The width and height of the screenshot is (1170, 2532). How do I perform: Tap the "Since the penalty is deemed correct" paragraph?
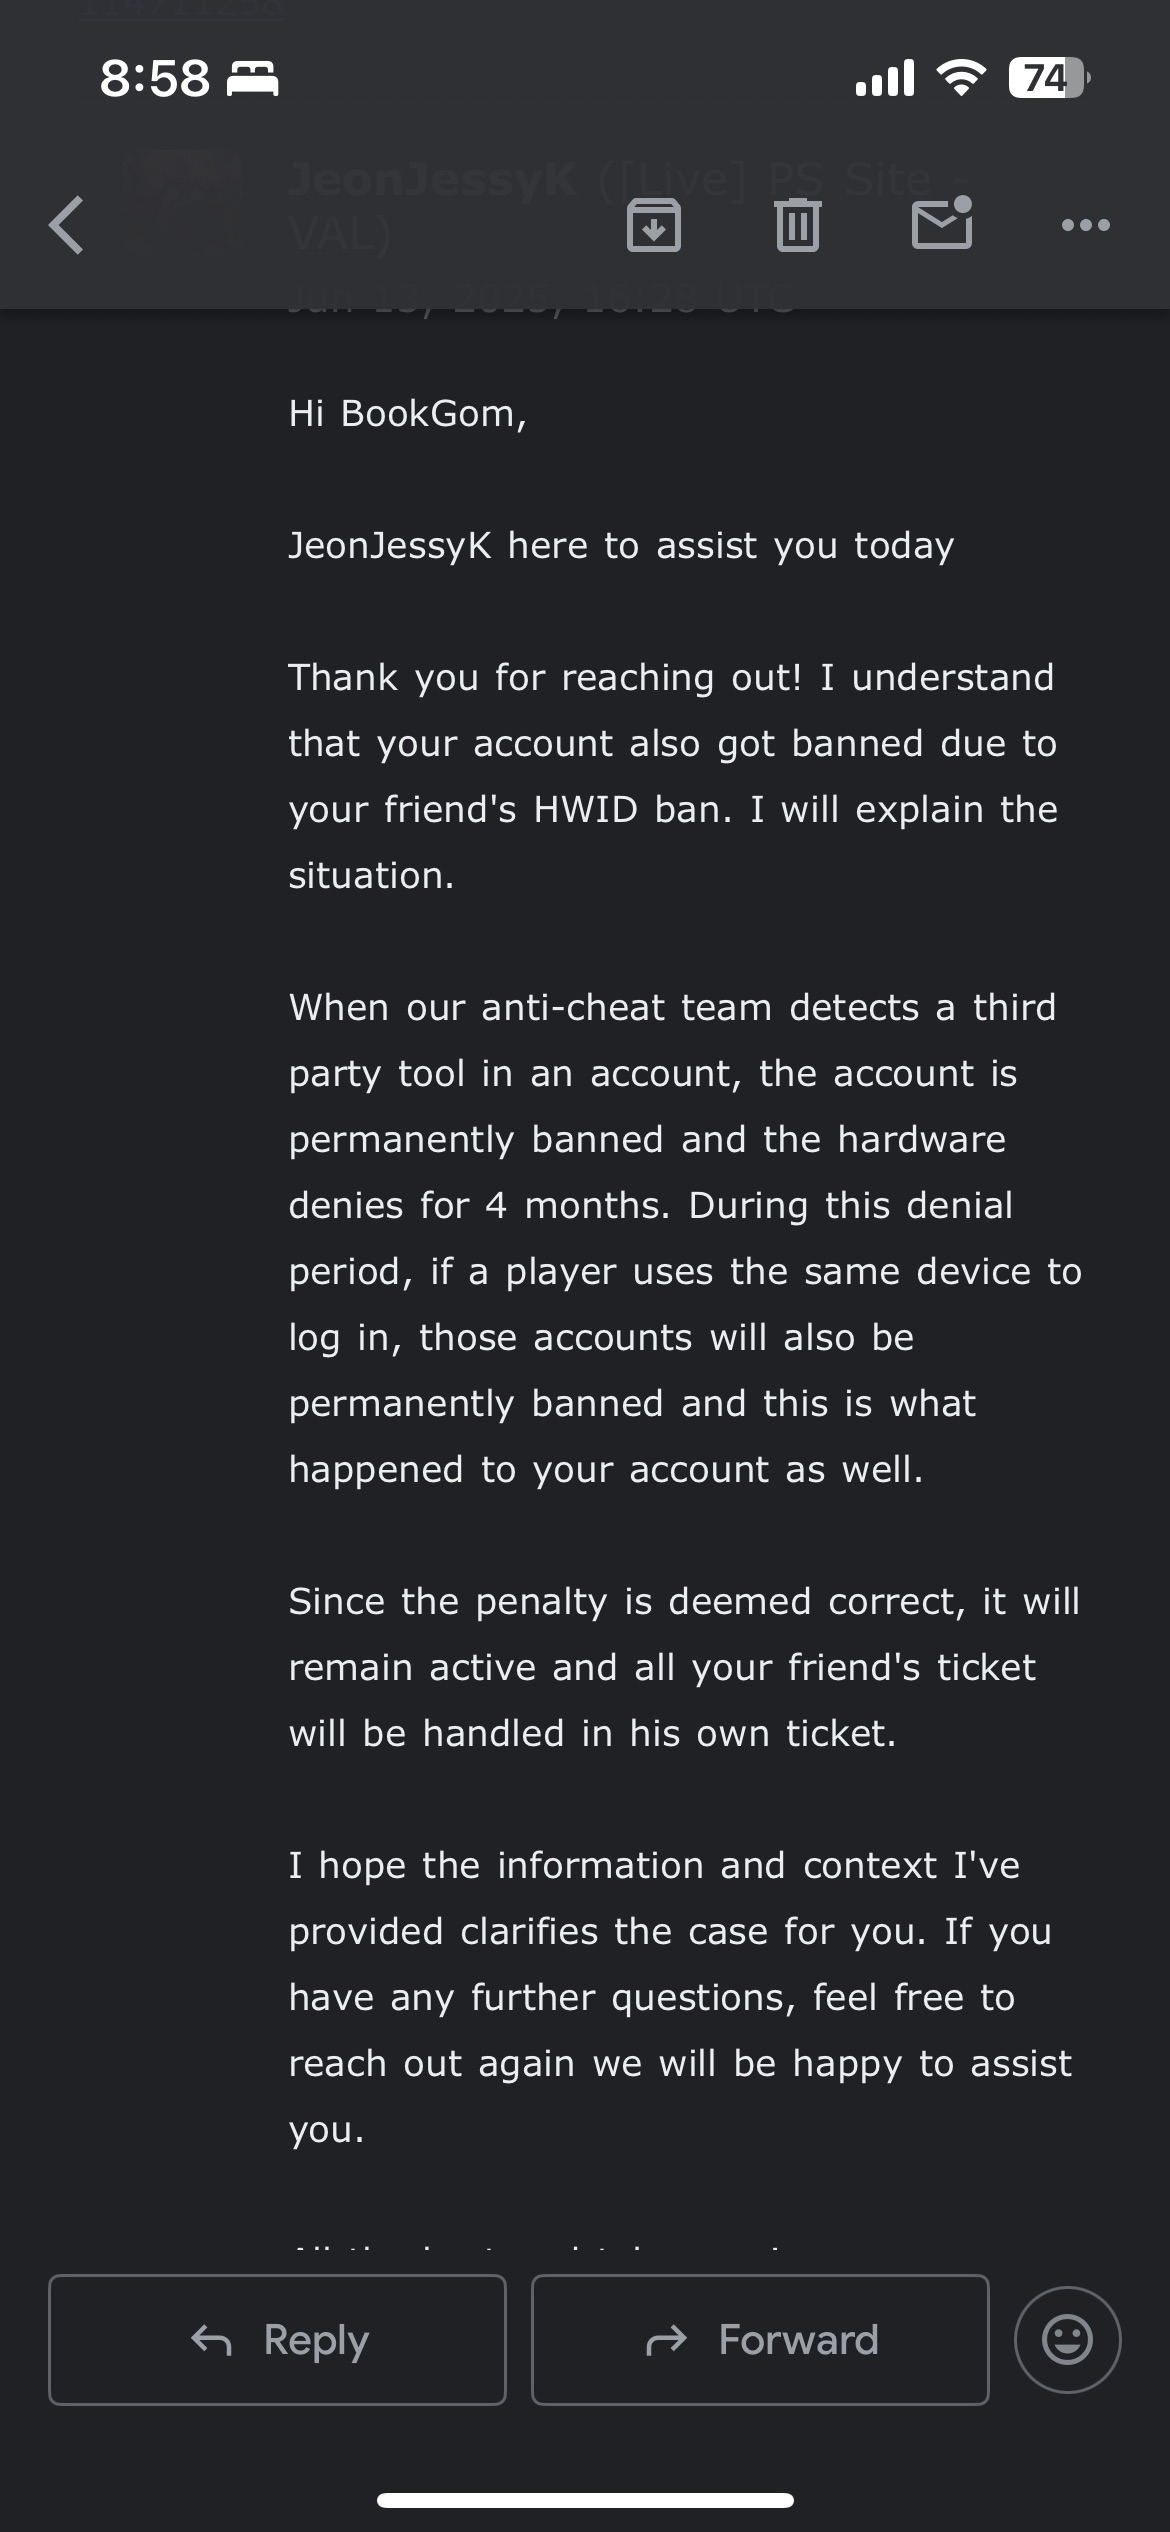[x=684, y=1667]
